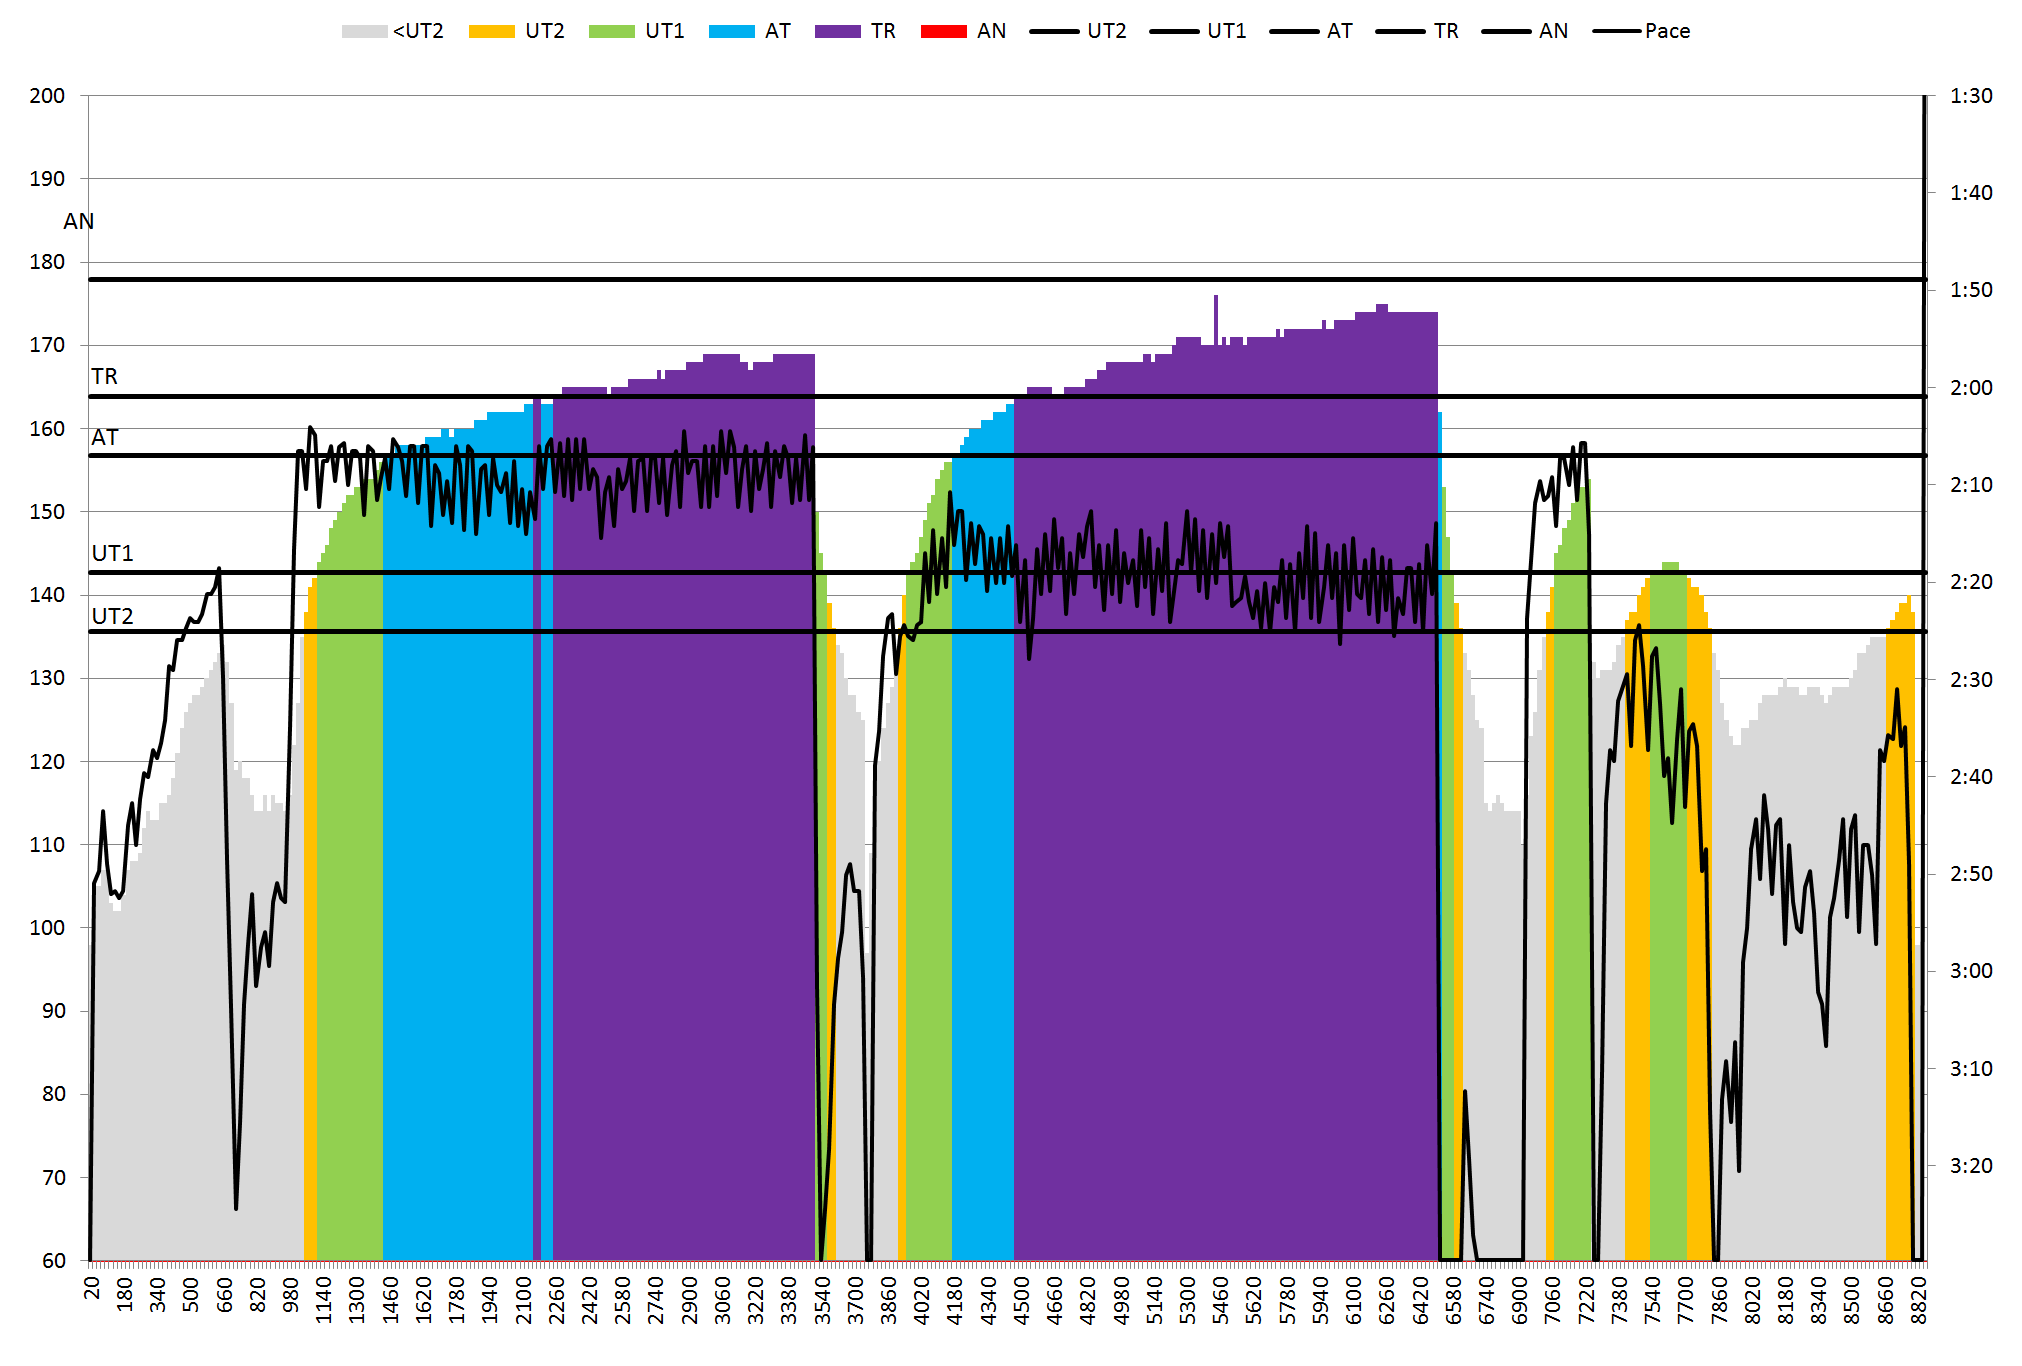The width and height of the screenshot is (2022, 1366).
Task: Click the gray <UT2 legend swatch
Action: (x=364, y=32)
